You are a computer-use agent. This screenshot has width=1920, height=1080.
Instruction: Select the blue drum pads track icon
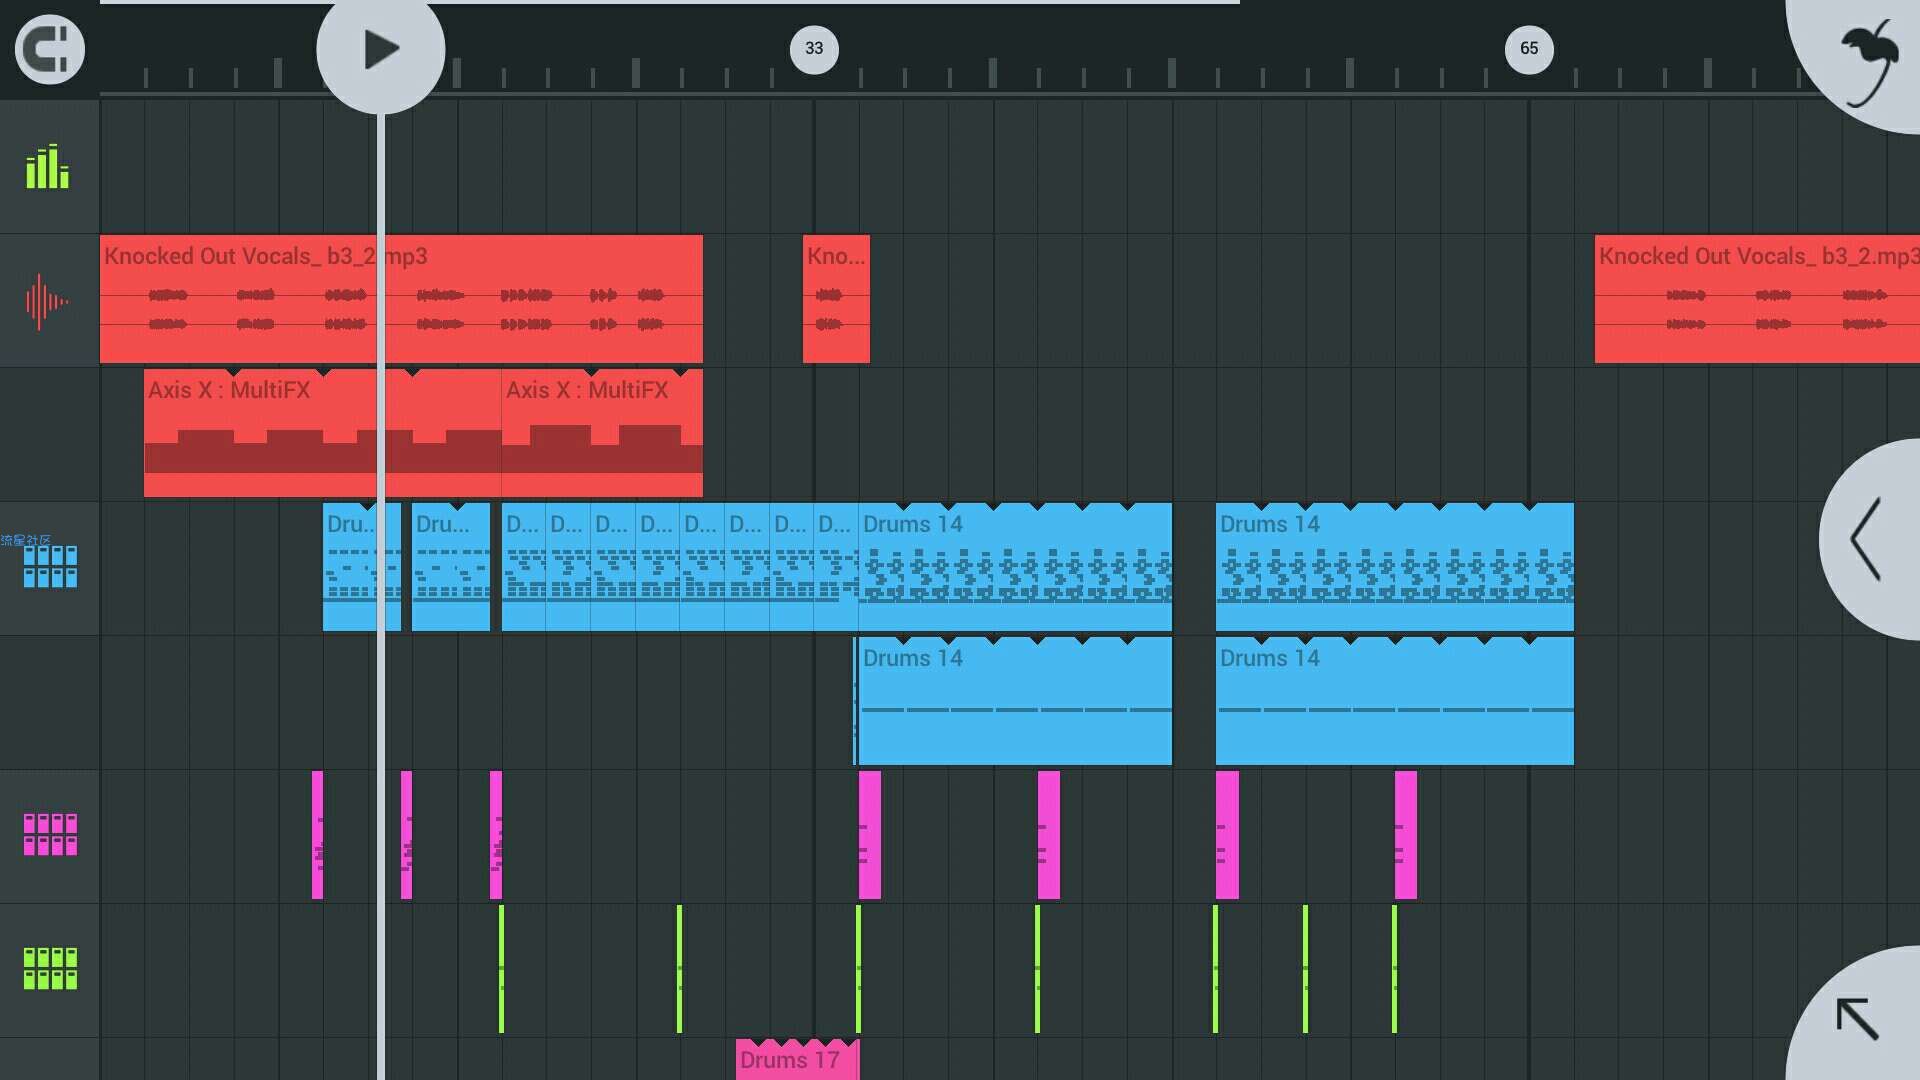50,566
